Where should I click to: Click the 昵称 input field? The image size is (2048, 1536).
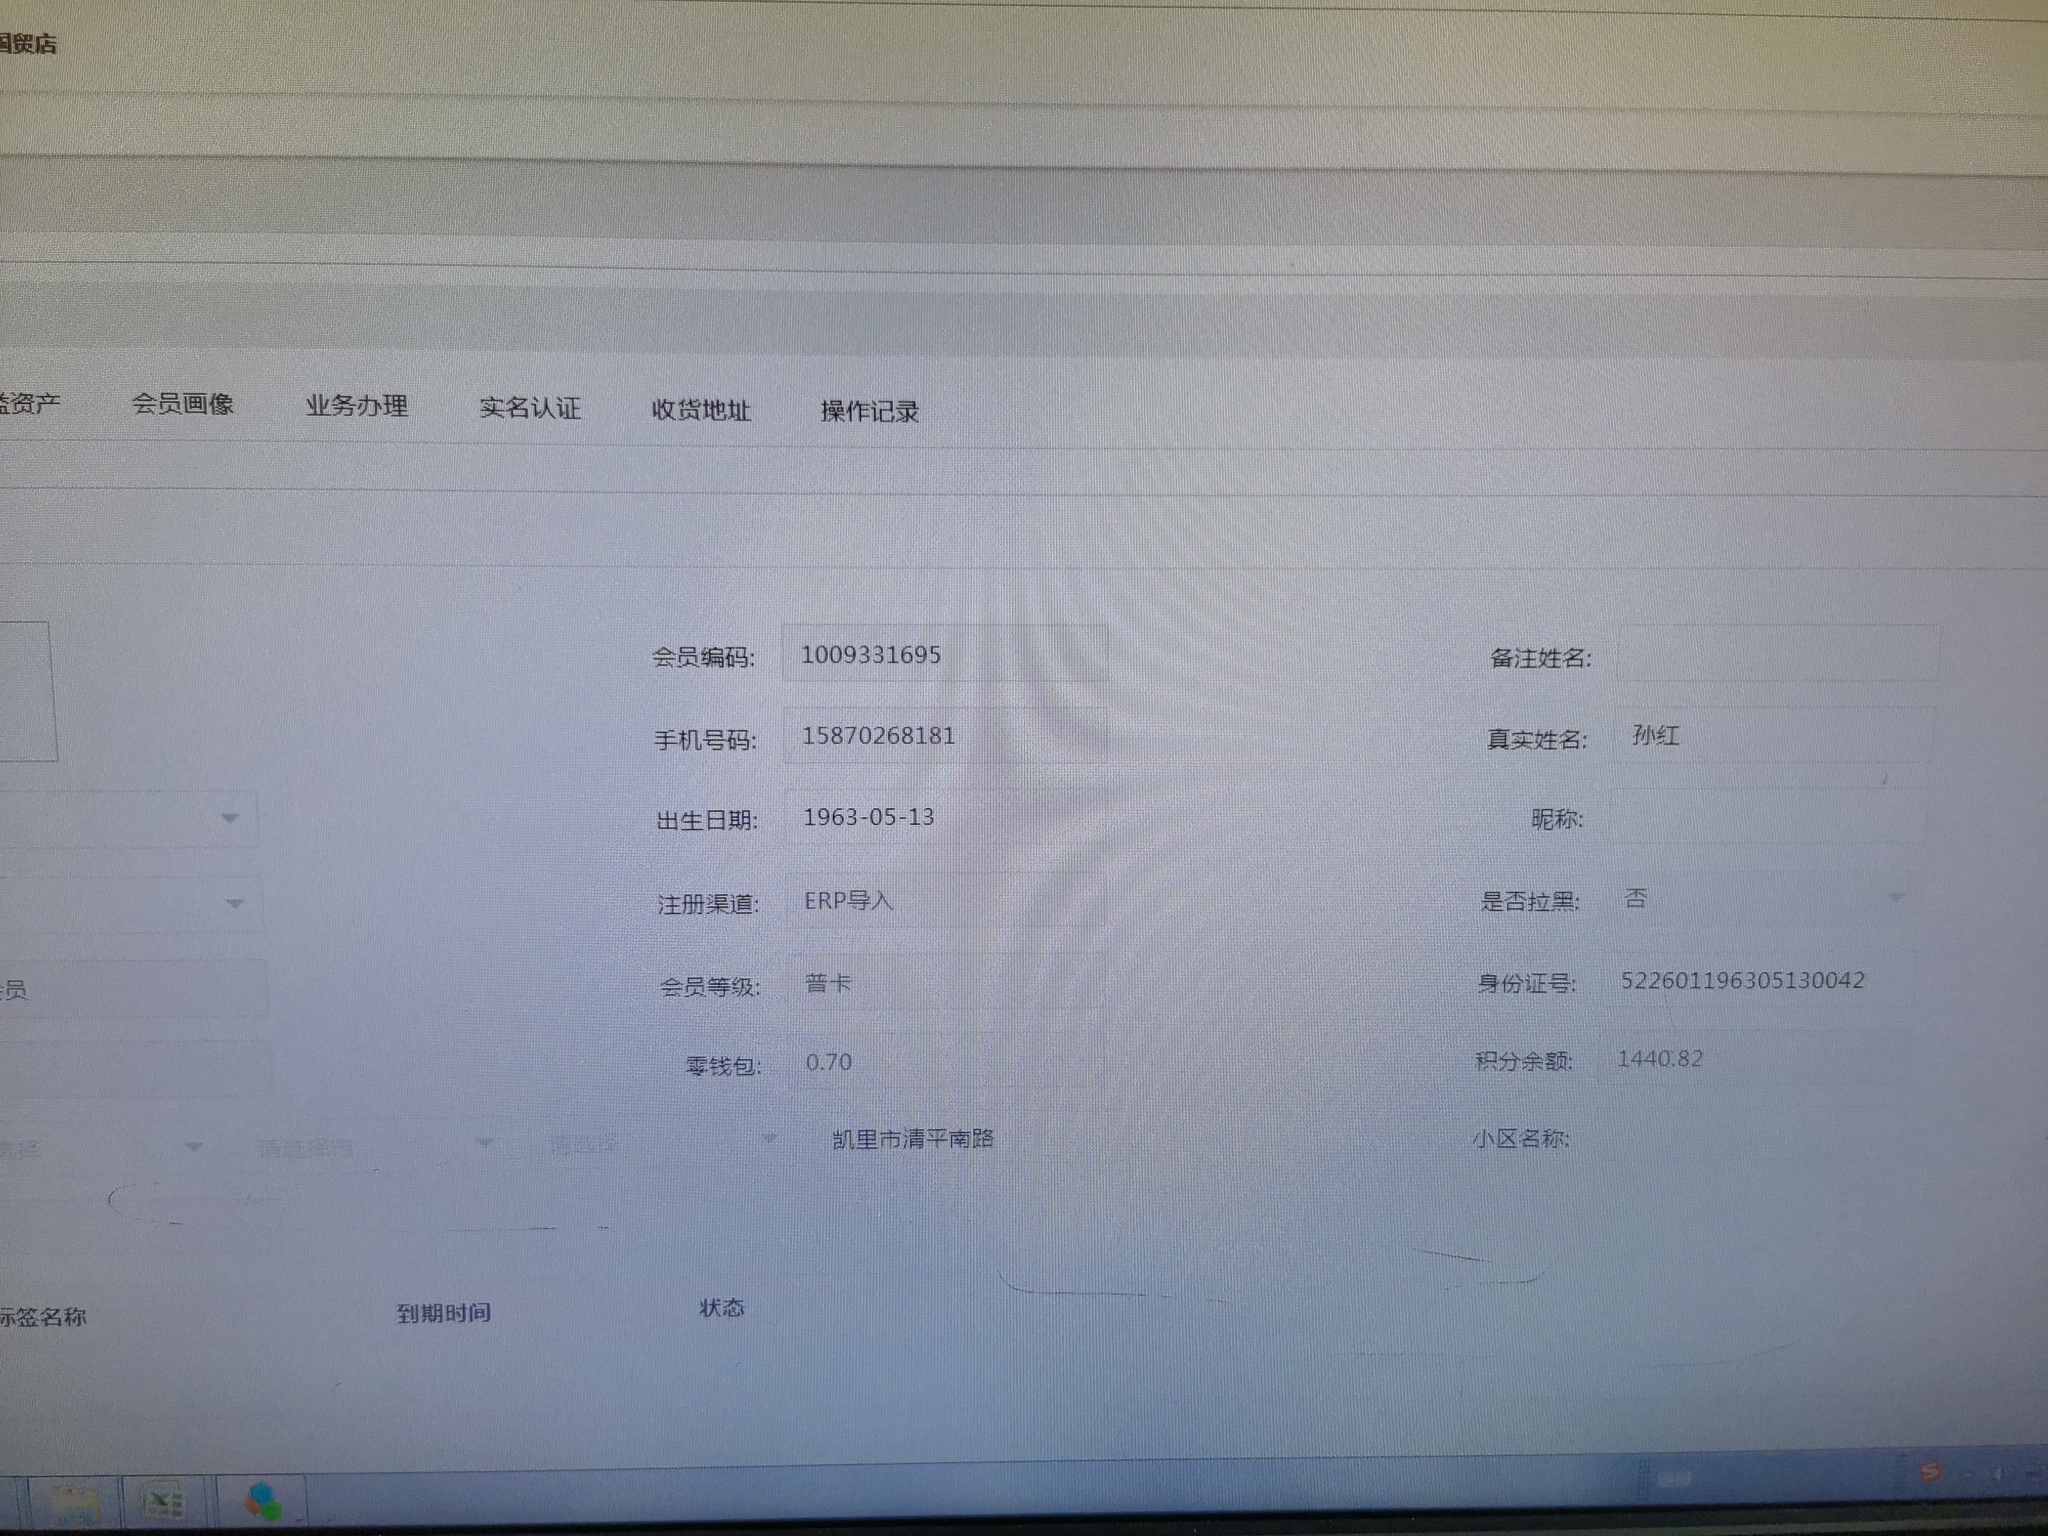pos(1765,819)
